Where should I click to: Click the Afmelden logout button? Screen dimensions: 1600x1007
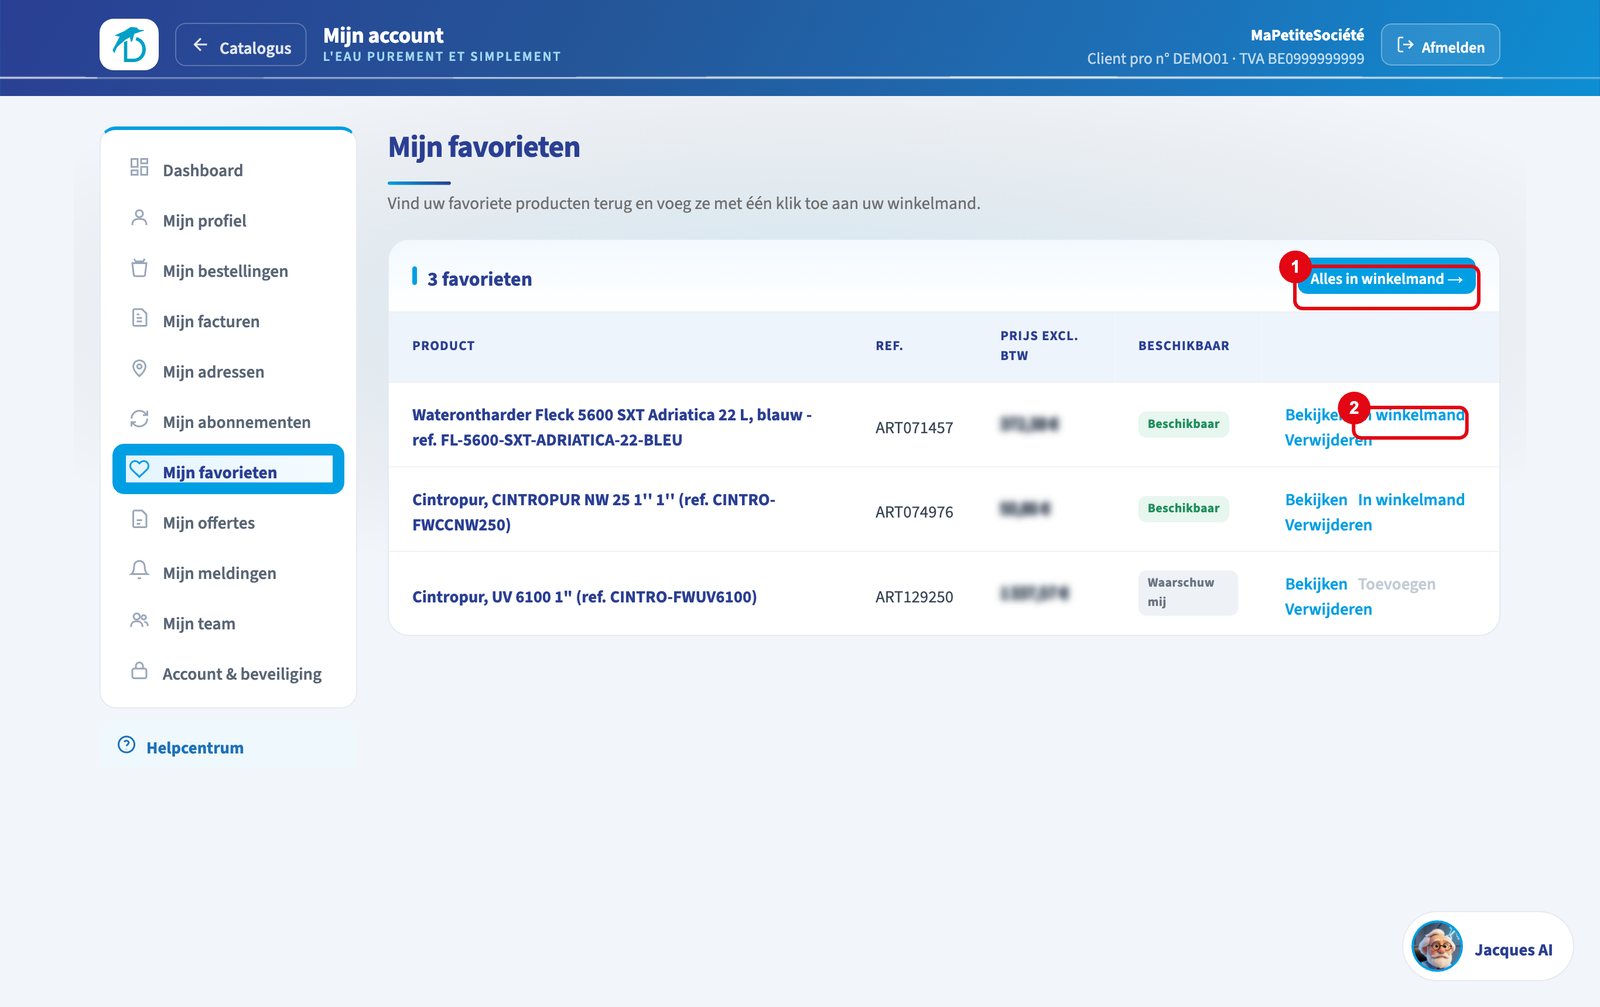1440,46
